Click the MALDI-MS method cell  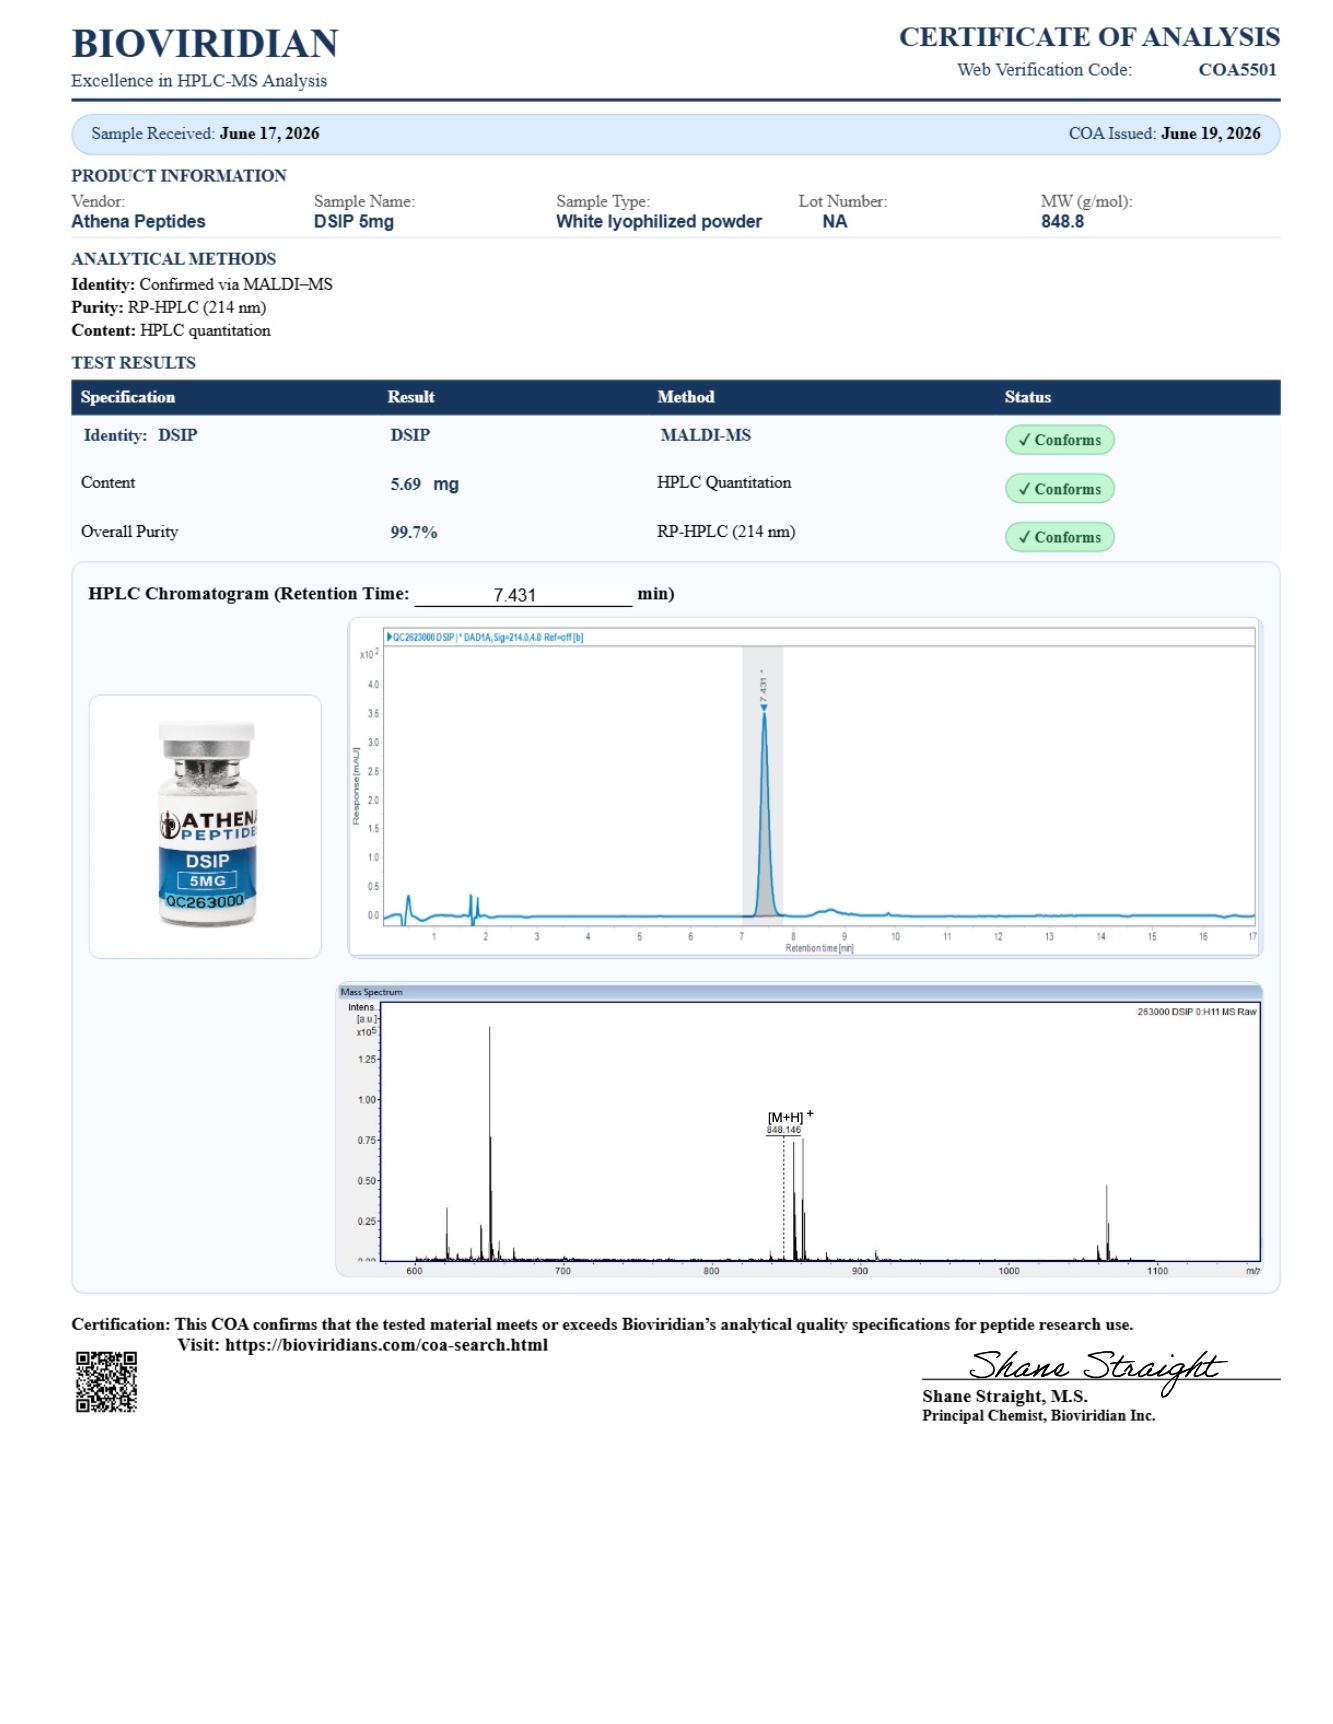pyautogui.click(x=705, y=435)
